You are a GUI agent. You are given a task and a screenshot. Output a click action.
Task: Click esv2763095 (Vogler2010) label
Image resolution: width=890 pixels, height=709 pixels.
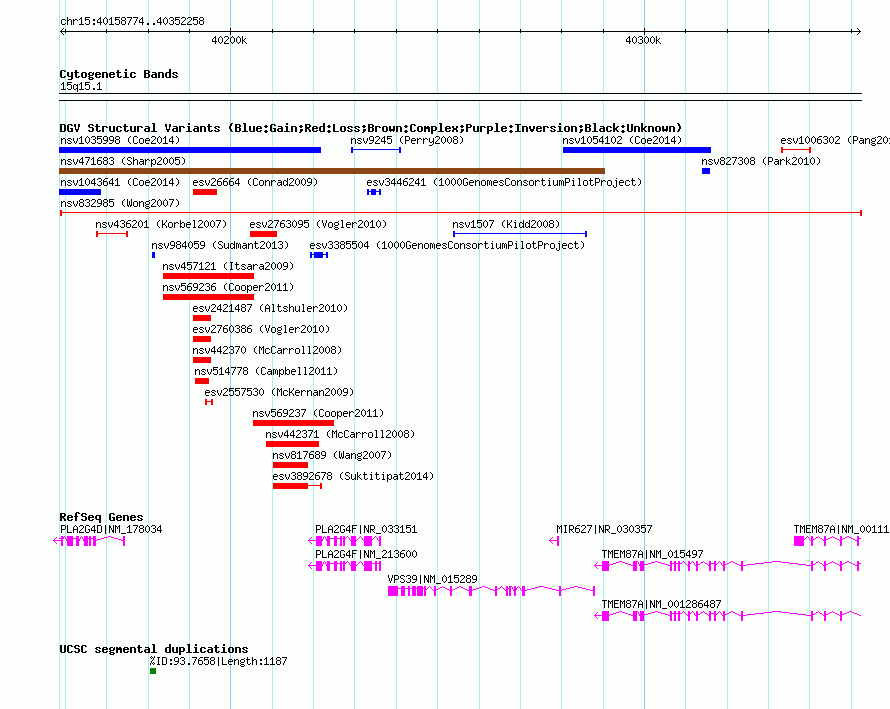[x=318, y=224]
